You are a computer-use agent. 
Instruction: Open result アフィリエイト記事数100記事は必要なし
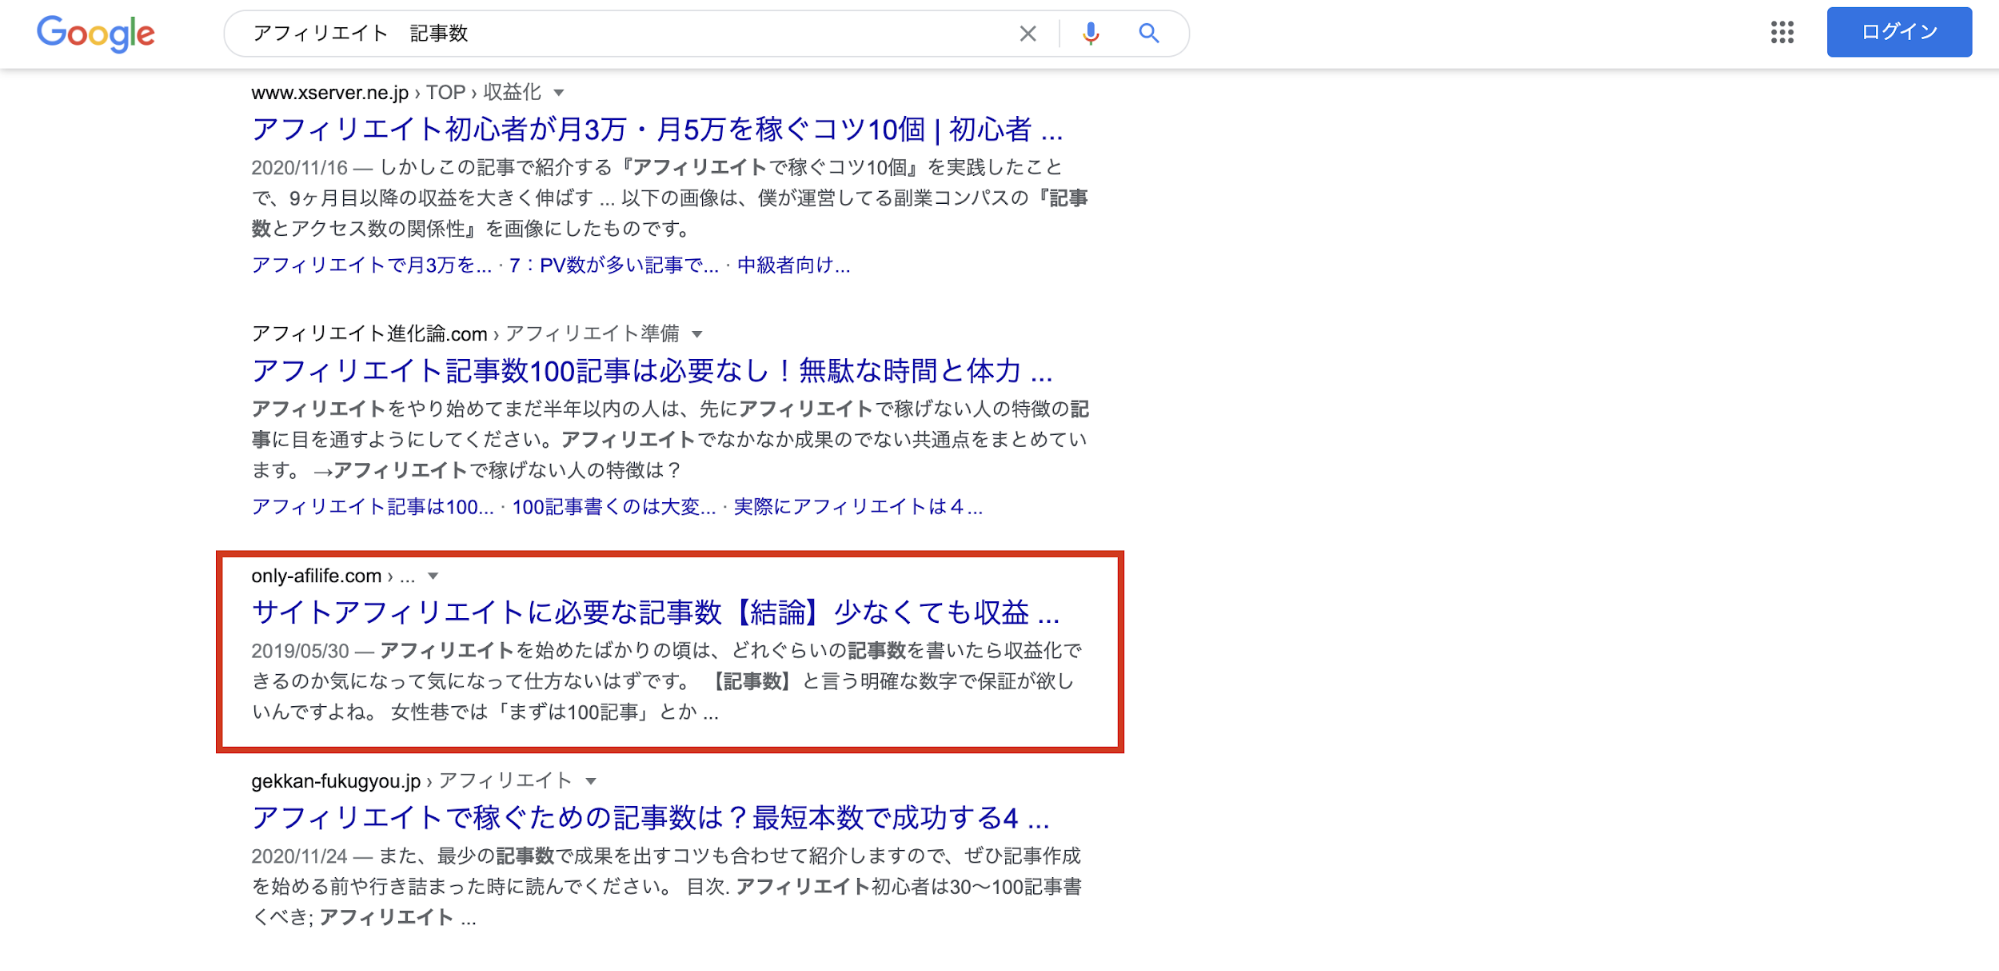coord(652,371)
